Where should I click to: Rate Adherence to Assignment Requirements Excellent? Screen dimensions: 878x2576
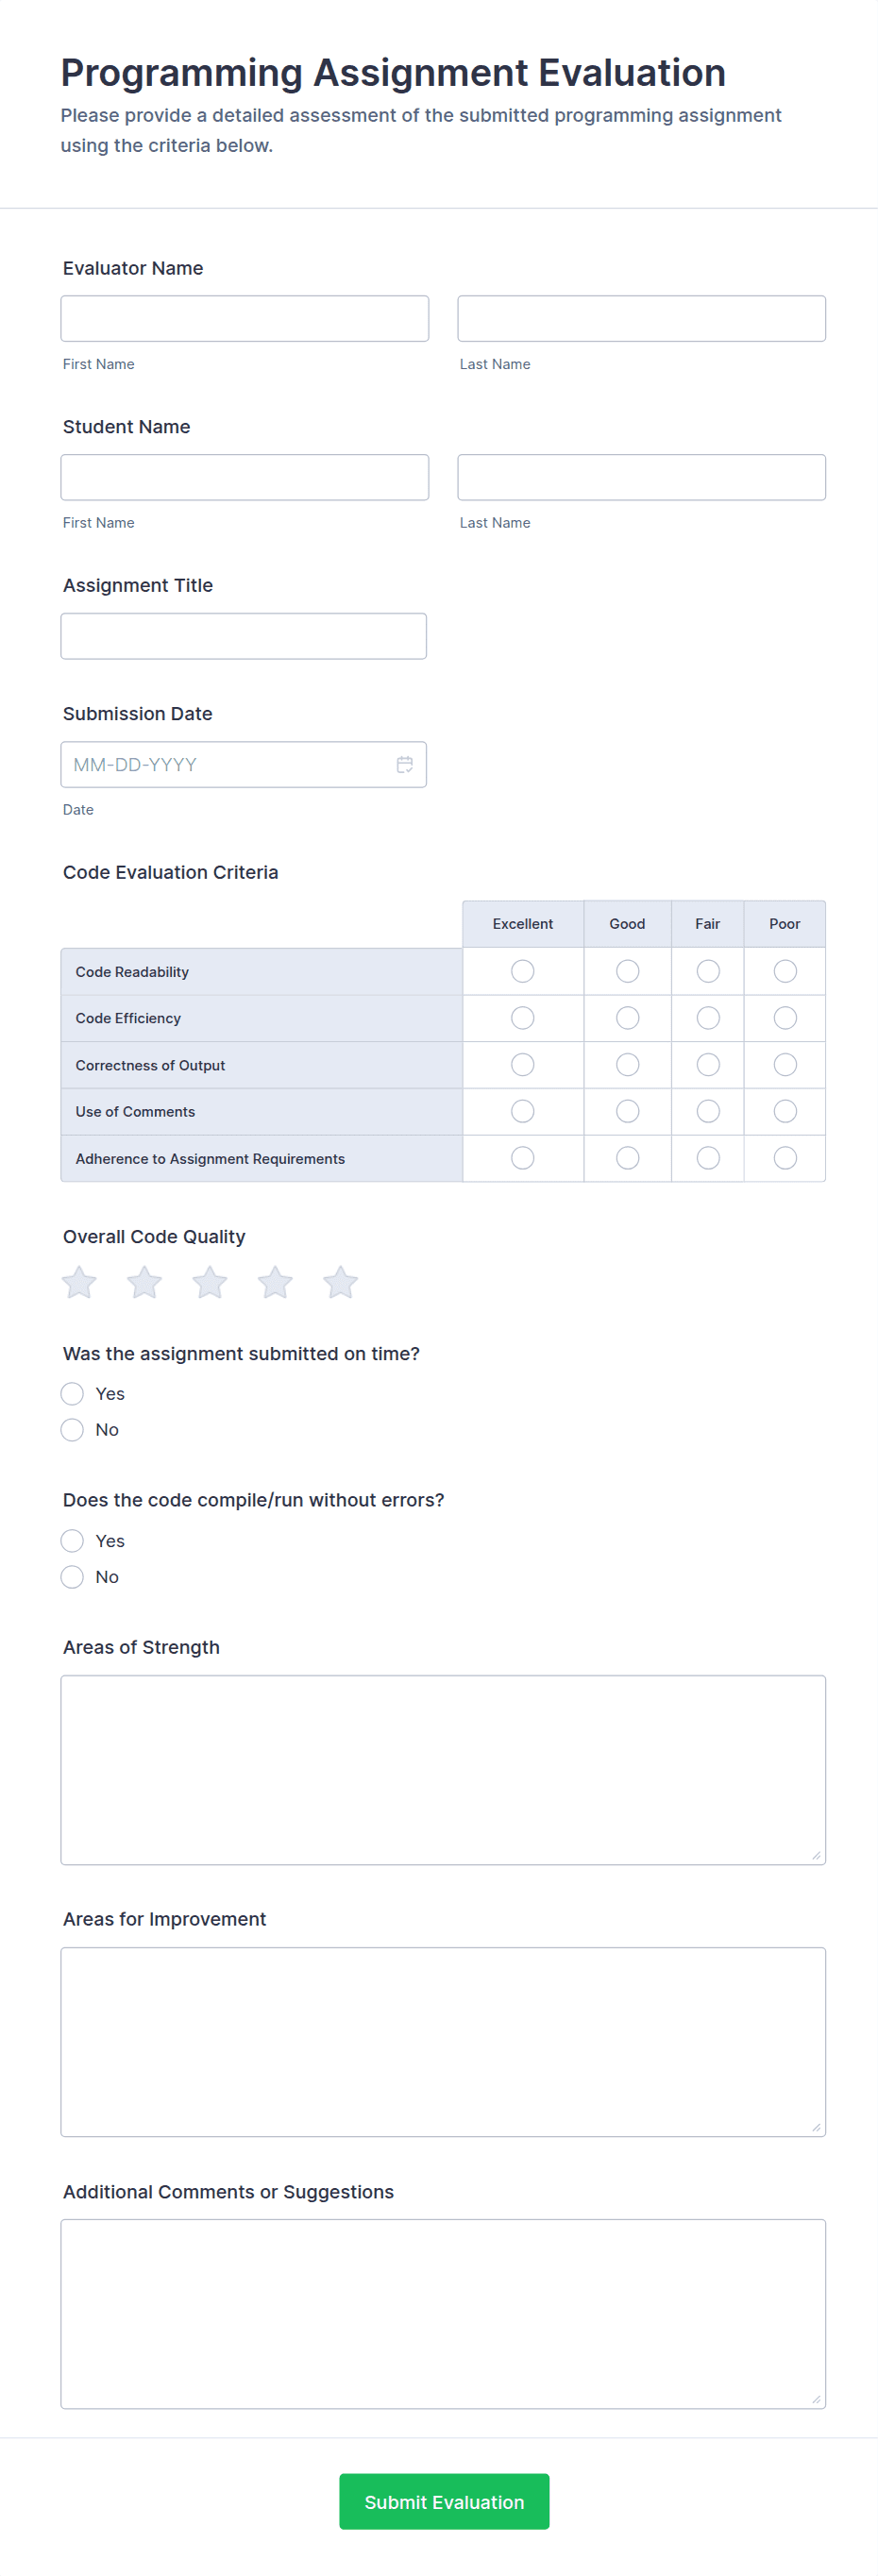[x=522, y=1158]
